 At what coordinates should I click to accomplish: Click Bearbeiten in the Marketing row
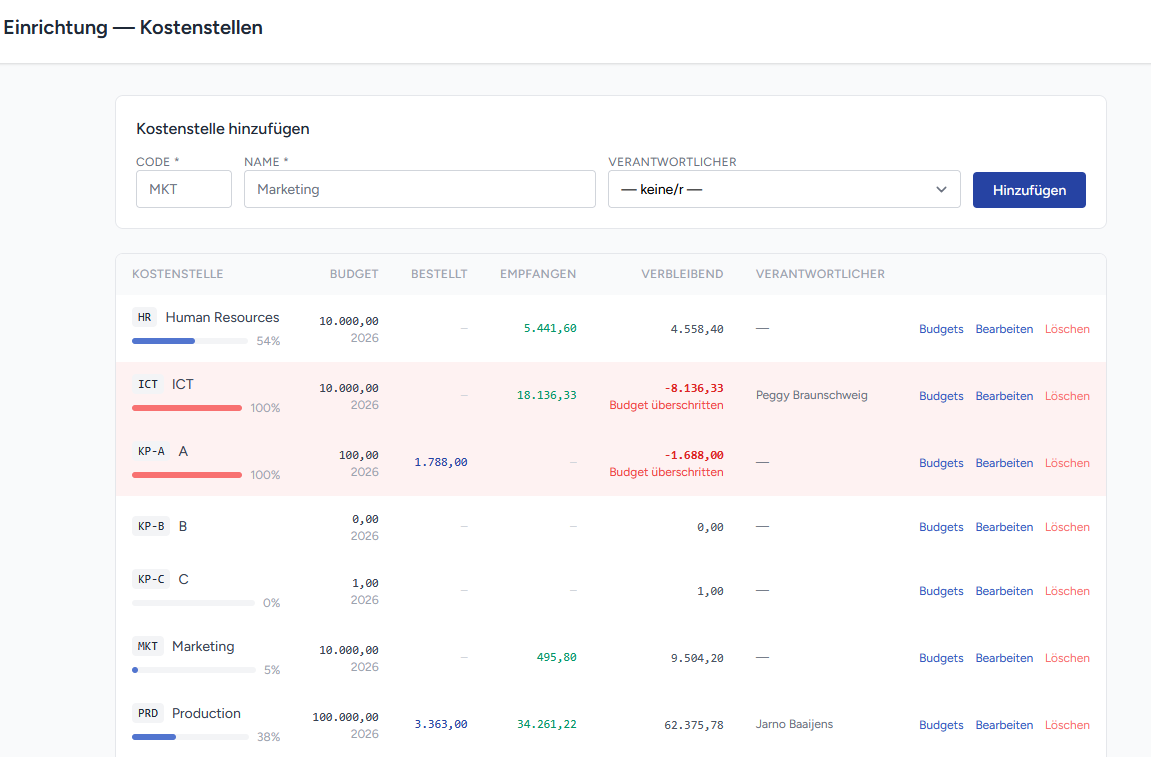pos(1004,658)
